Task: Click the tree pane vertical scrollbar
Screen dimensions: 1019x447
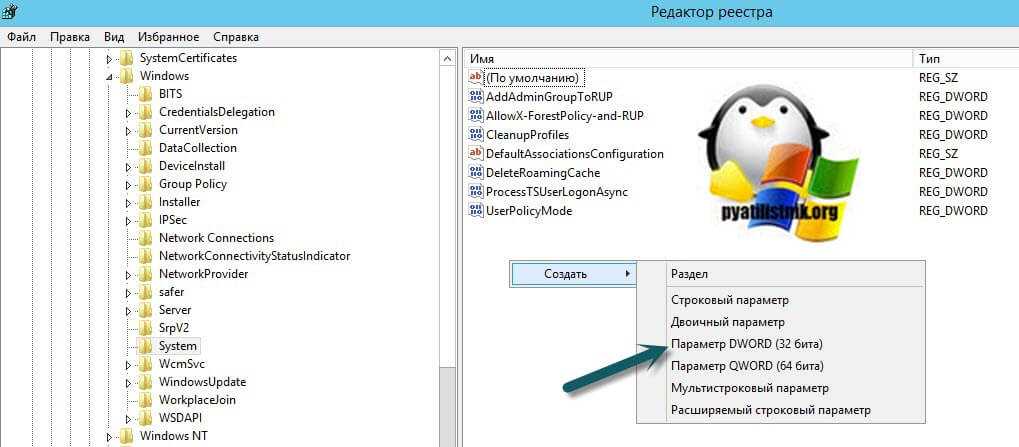Action: tap(447, 250)
